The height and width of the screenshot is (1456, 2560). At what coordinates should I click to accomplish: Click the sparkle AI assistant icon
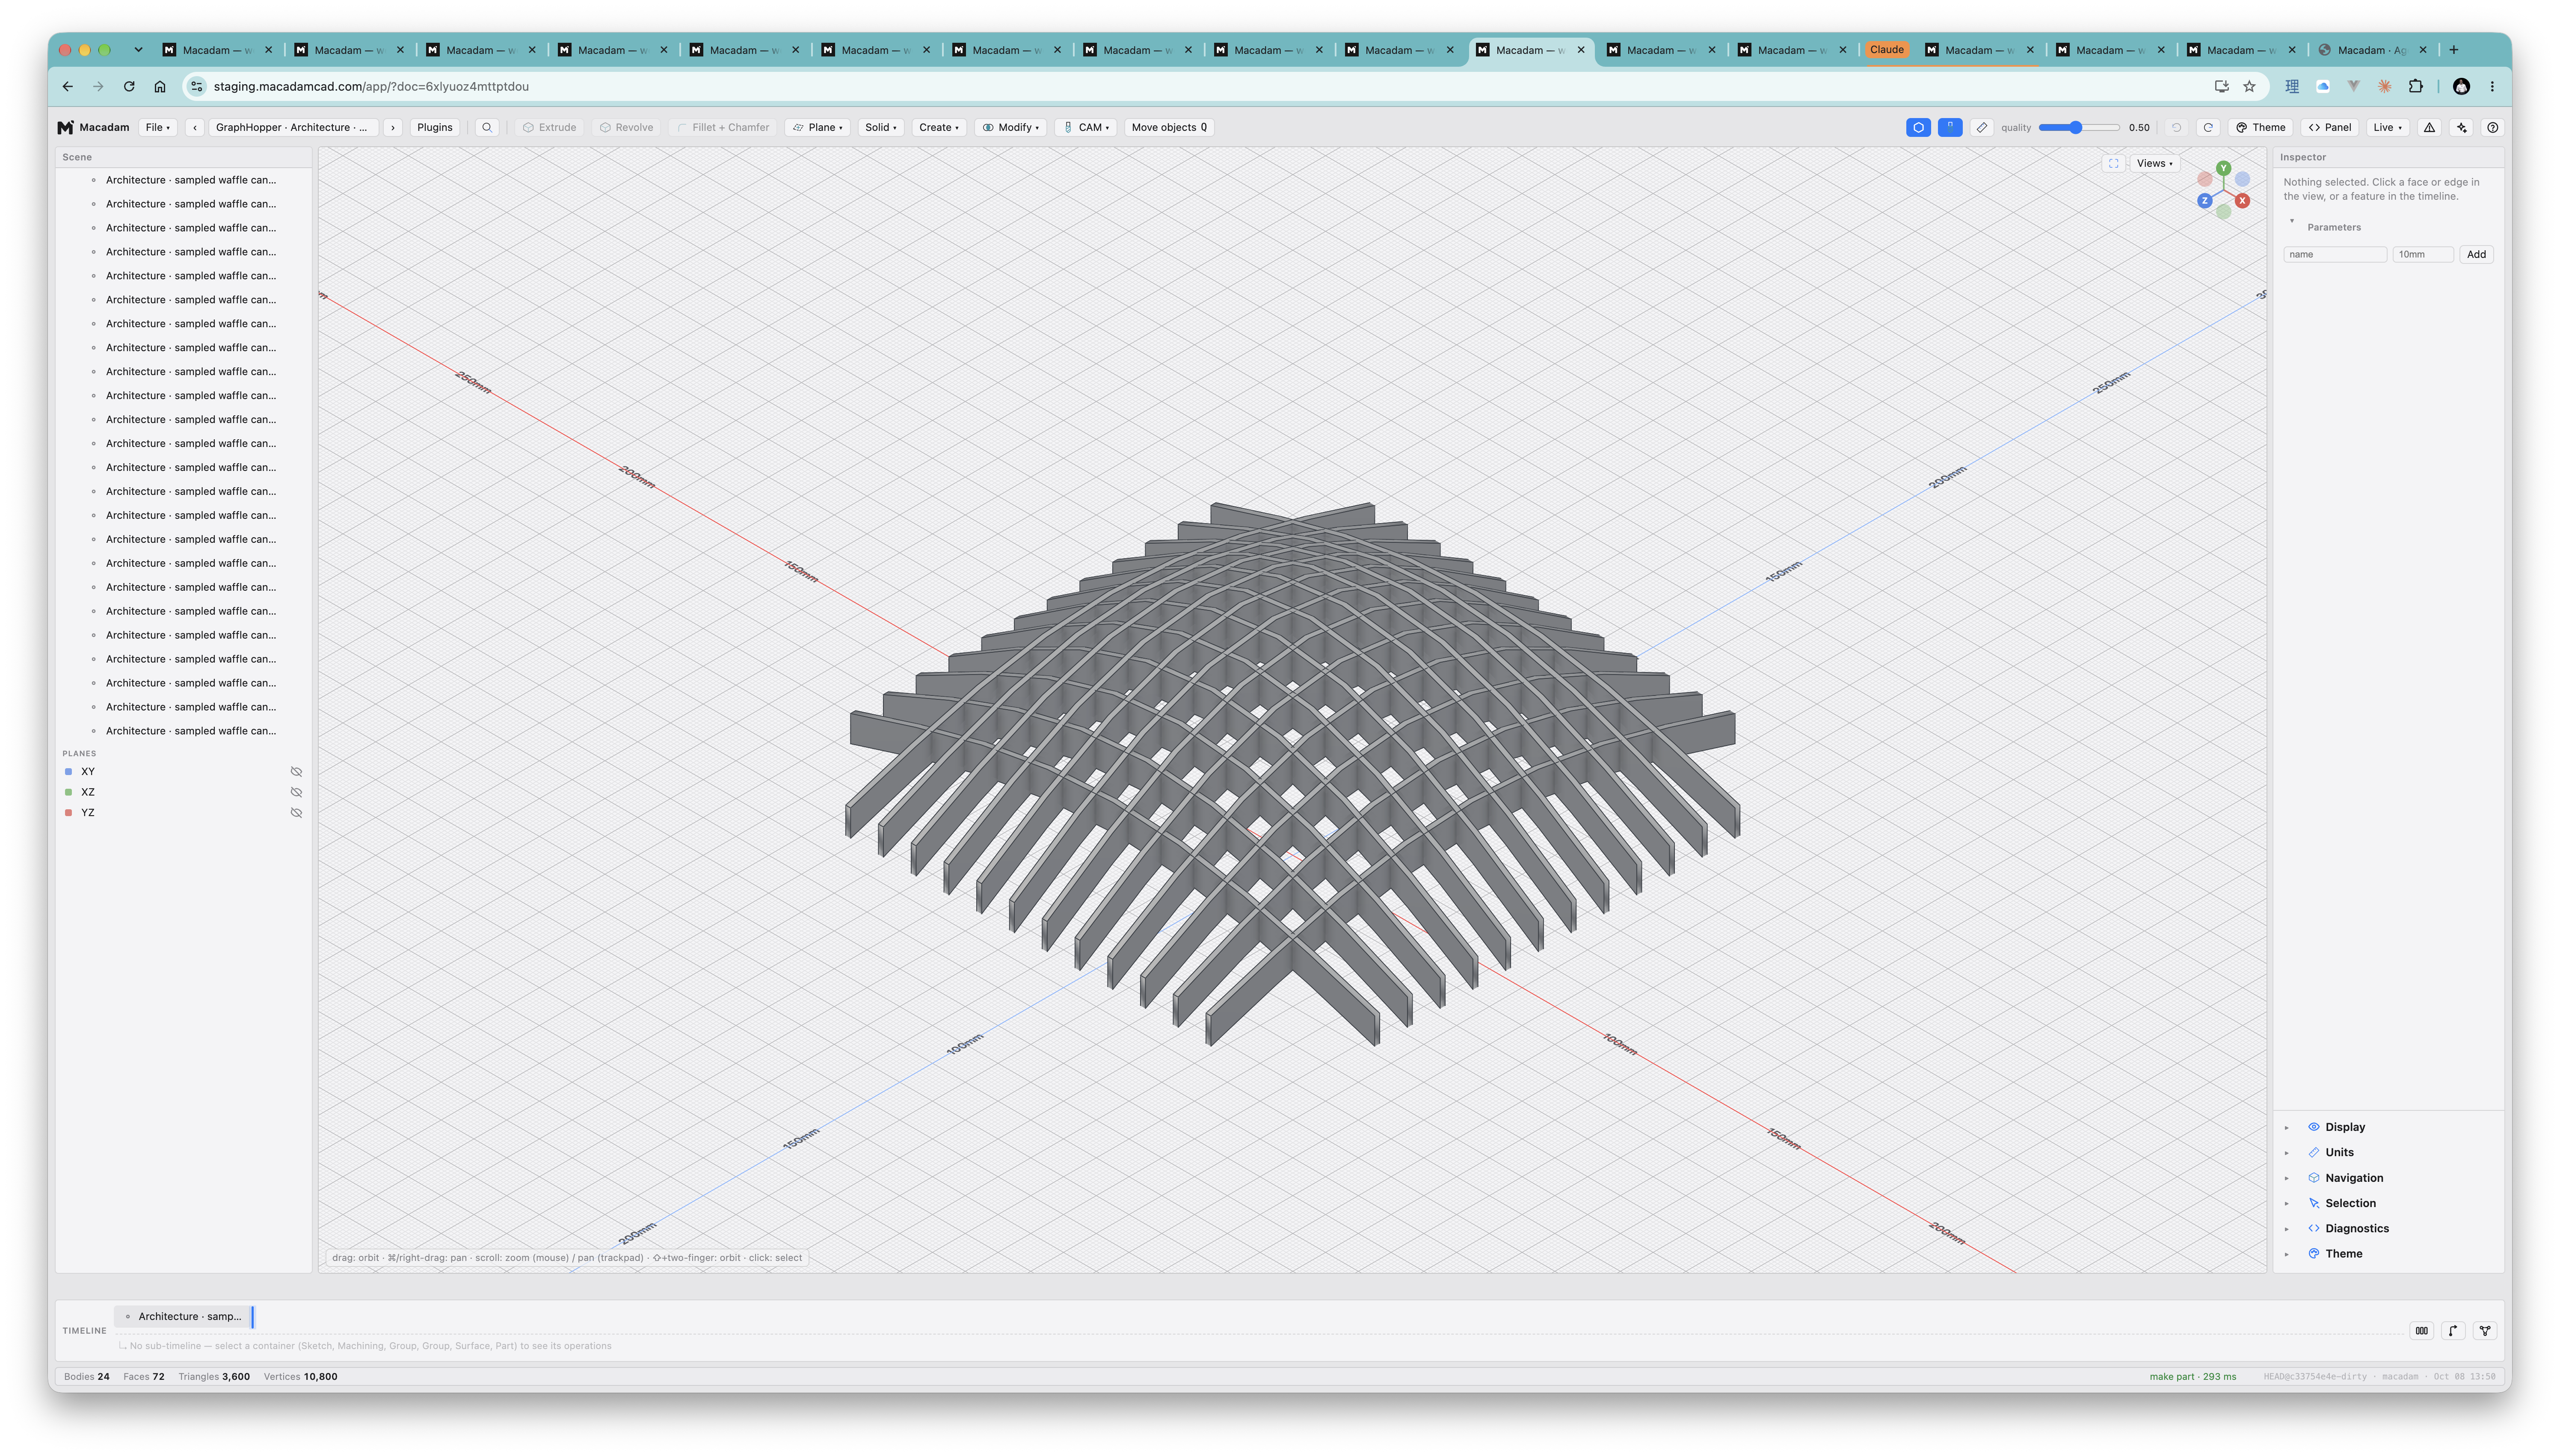(2462, 127)
